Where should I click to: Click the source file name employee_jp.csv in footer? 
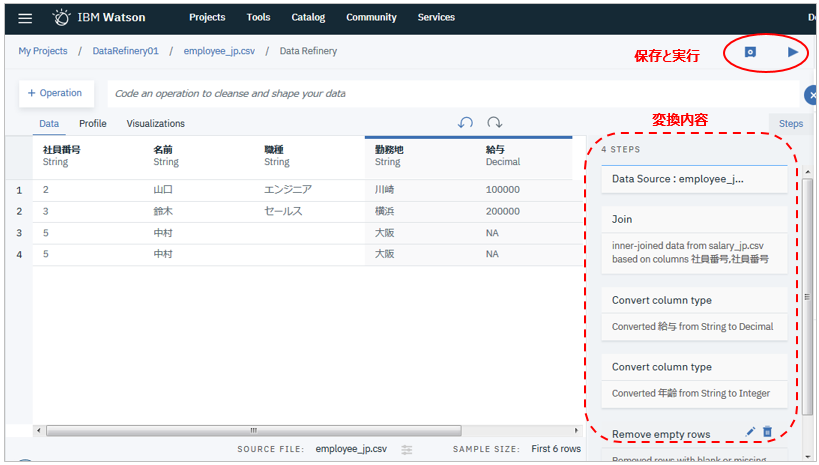point(351,449)
